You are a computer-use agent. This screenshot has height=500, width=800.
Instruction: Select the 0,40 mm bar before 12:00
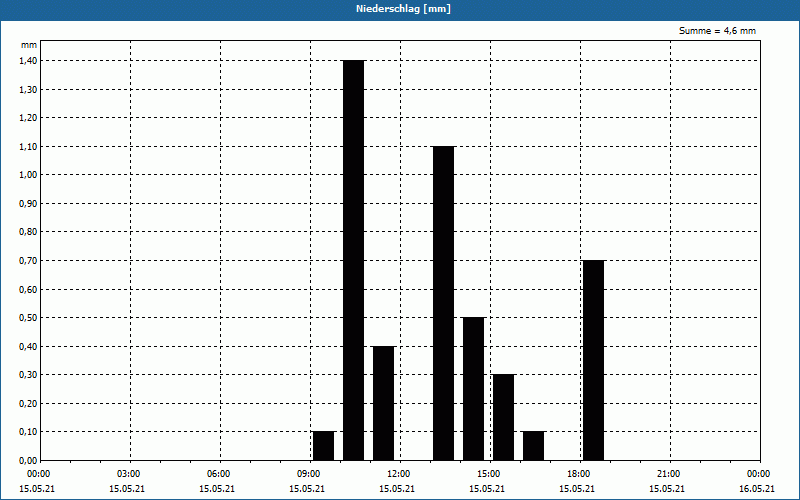click(384, 403)
